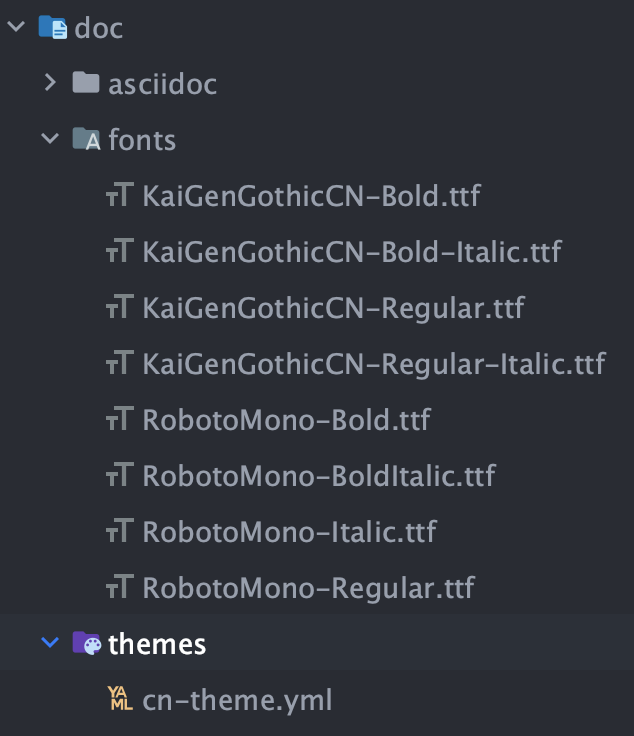Screen dimensions: 634x736
Task: Click the doc folder icon
Action: point(52,27)
